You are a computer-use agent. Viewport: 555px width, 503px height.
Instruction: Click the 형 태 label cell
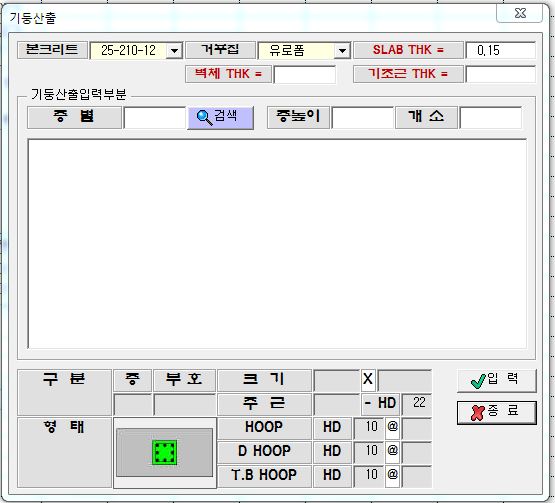pos(64,452)
